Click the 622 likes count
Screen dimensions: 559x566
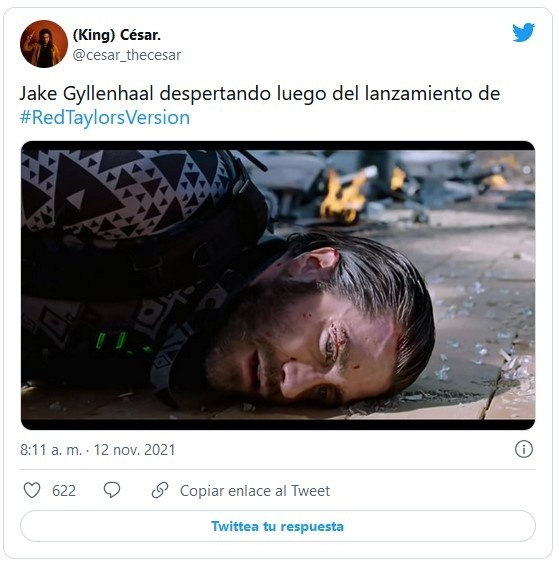pos(64,491)
